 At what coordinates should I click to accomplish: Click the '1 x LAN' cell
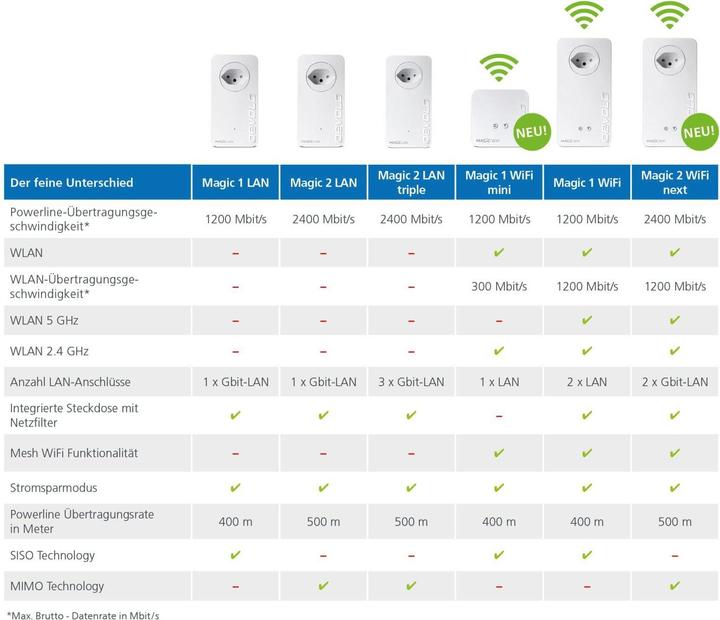coord(499,382)
